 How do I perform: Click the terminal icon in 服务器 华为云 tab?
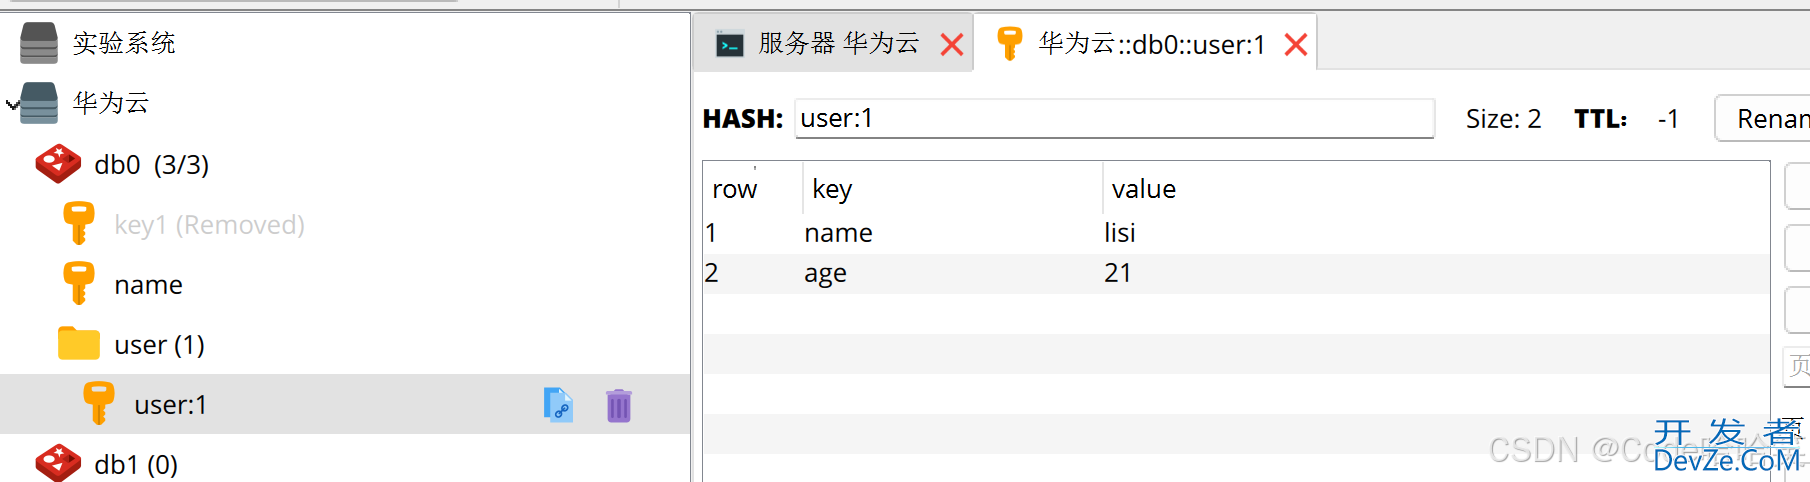730,44
